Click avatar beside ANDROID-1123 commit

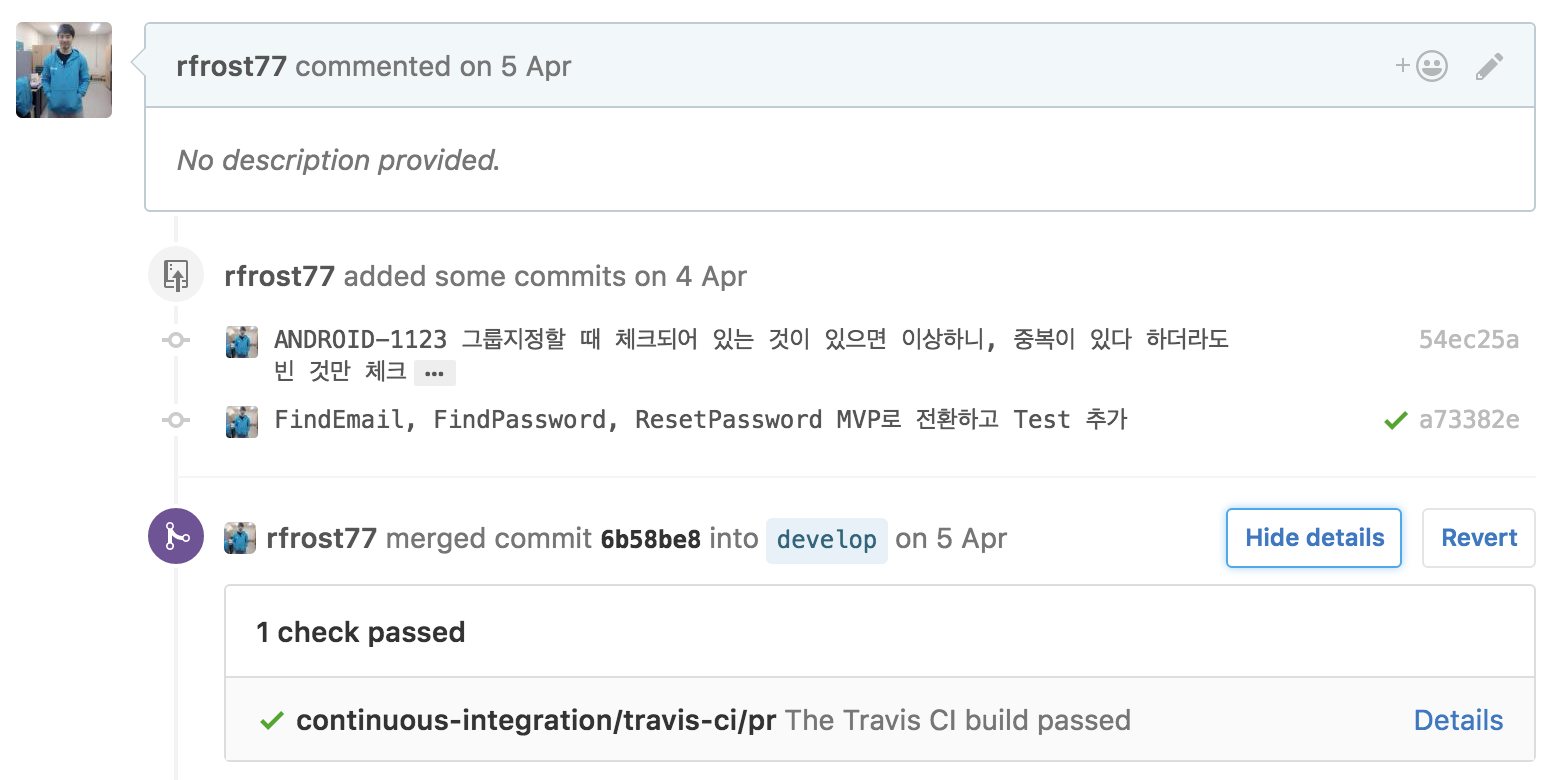242,341
